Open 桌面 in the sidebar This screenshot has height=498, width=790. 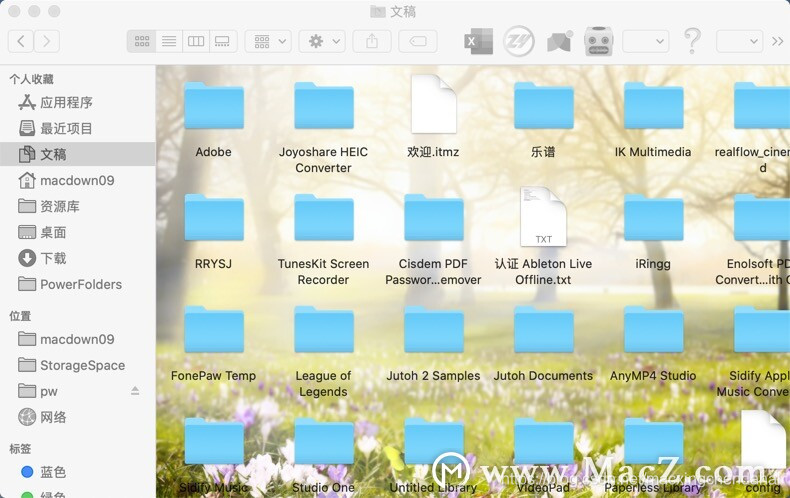tap(78, 232)
